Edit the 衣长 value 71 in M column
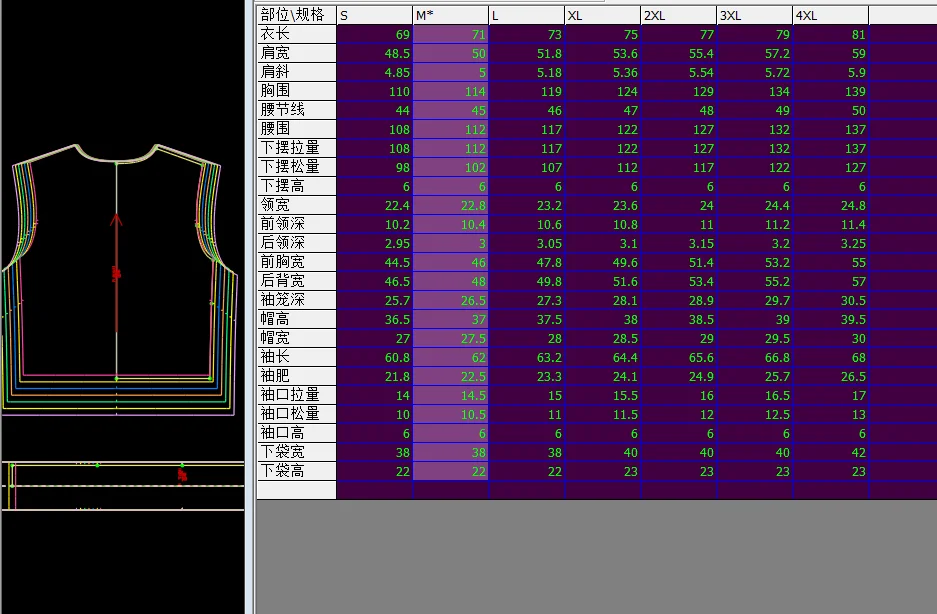Viewport: 937px width, 614px height. [450, 34]
